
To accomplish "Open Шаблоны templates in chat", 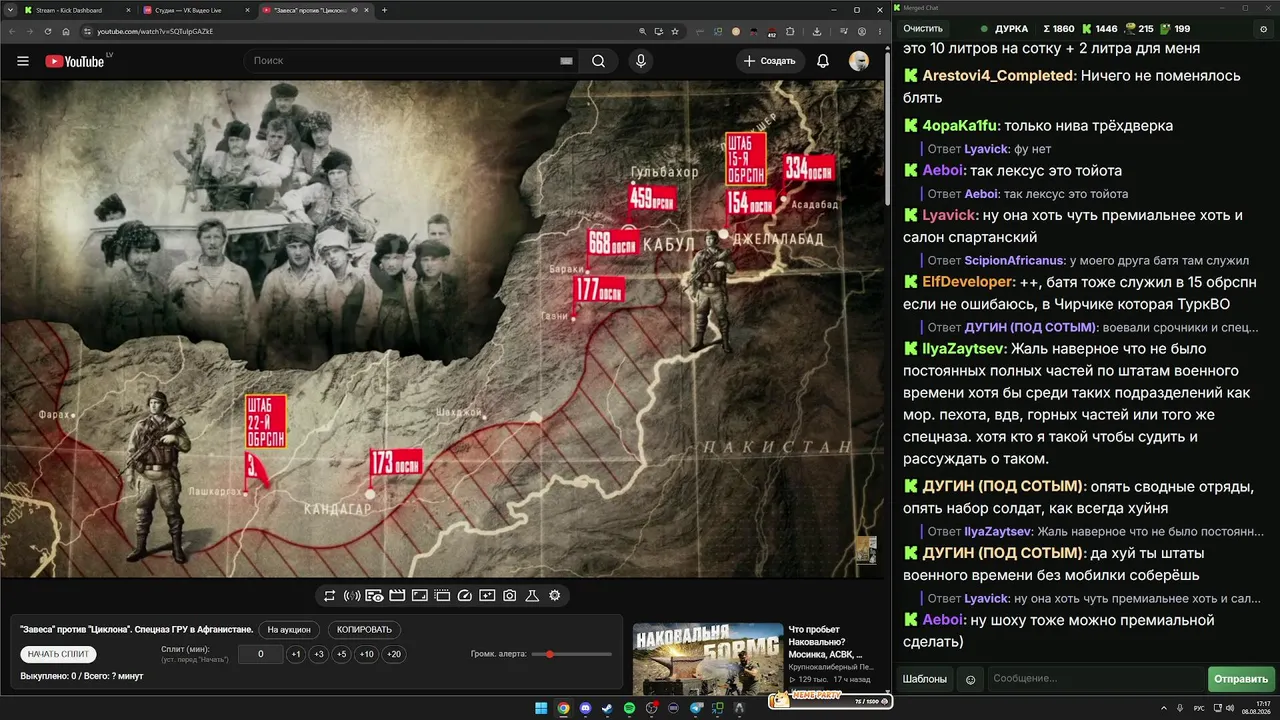I will pyautogui.click(x=925, y=679).
